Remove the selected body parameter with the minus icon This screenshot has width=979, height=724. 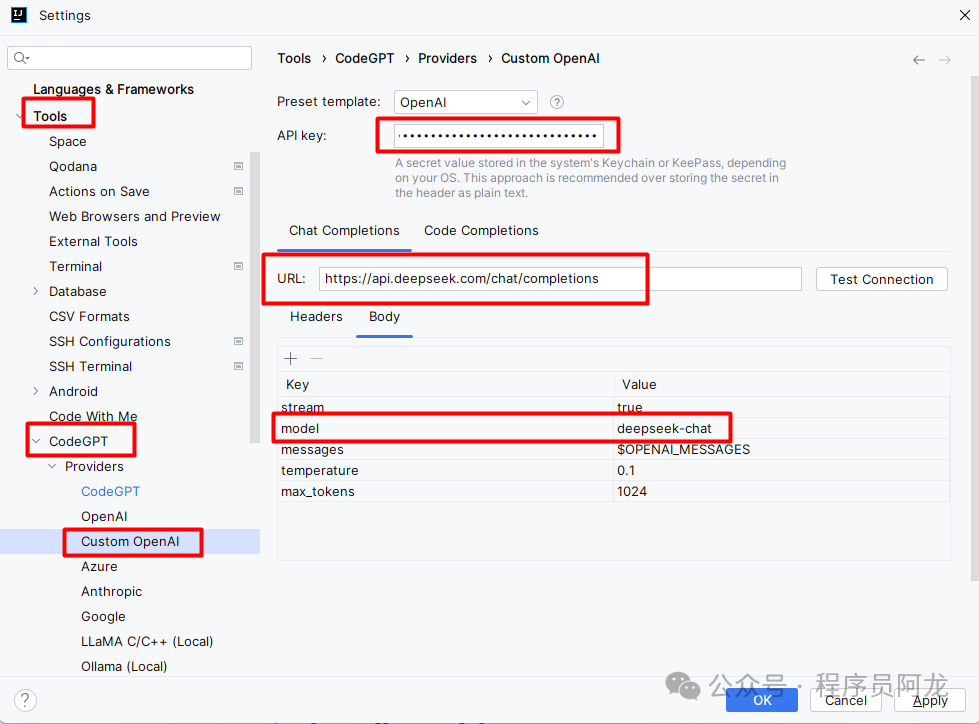tap(317, 358)
